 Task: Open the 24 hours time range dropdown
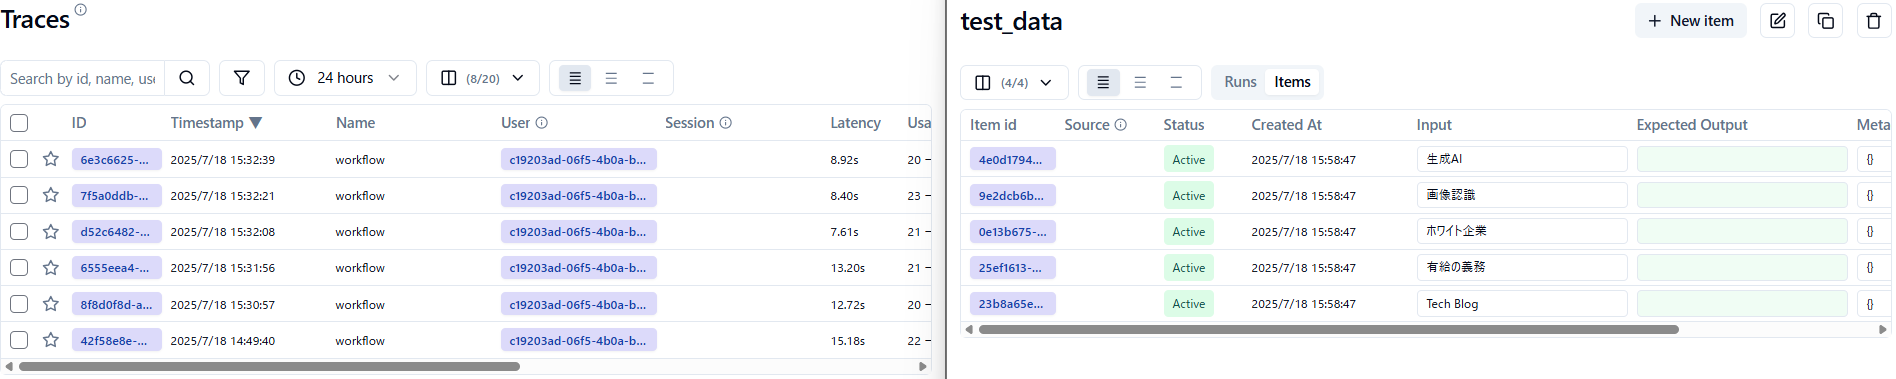pos(345,78)
